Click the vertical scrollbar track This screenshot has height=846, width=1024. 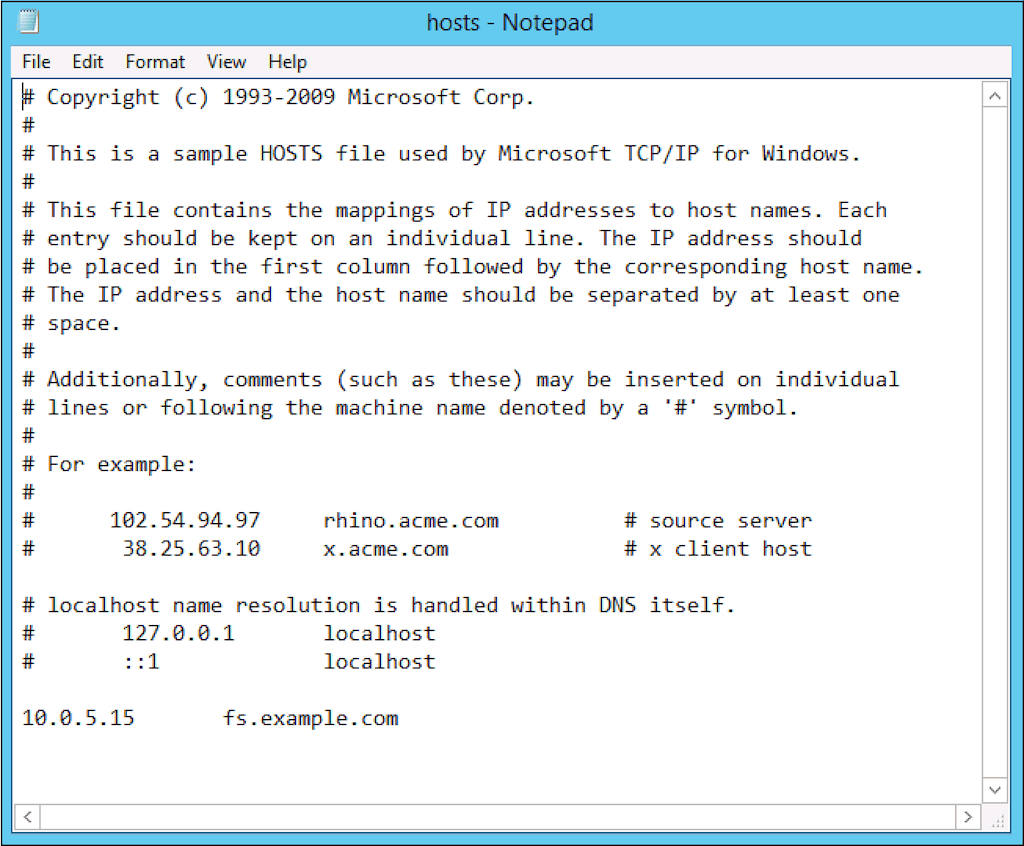995,440
